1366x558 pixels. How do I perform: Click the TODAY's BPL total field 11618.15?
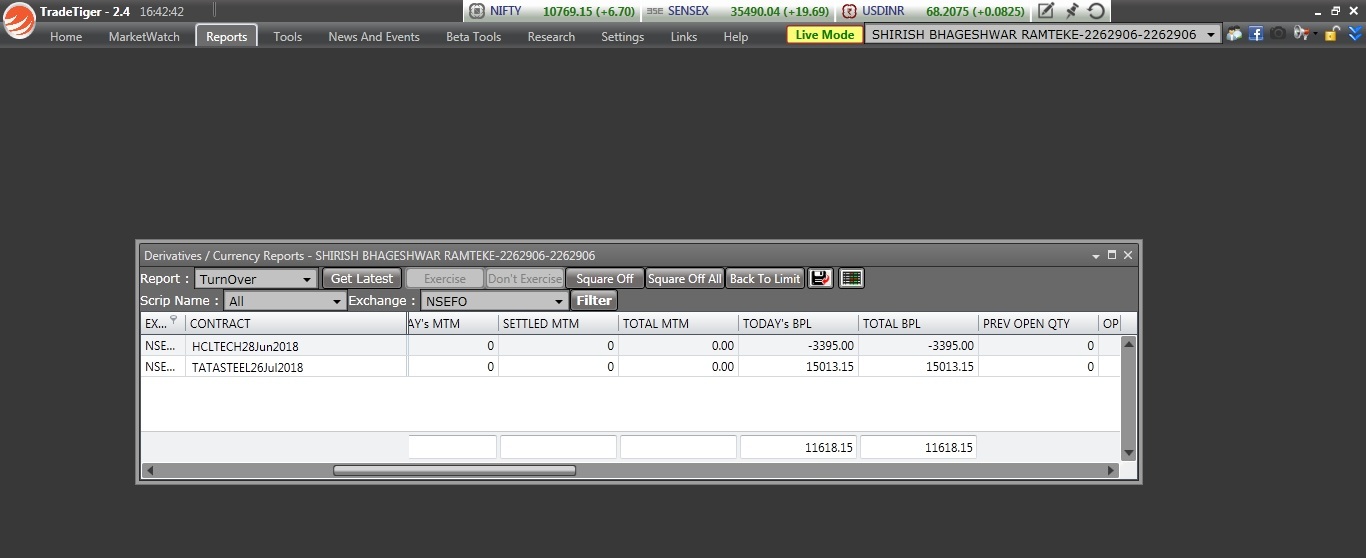[x=798, y=448]
